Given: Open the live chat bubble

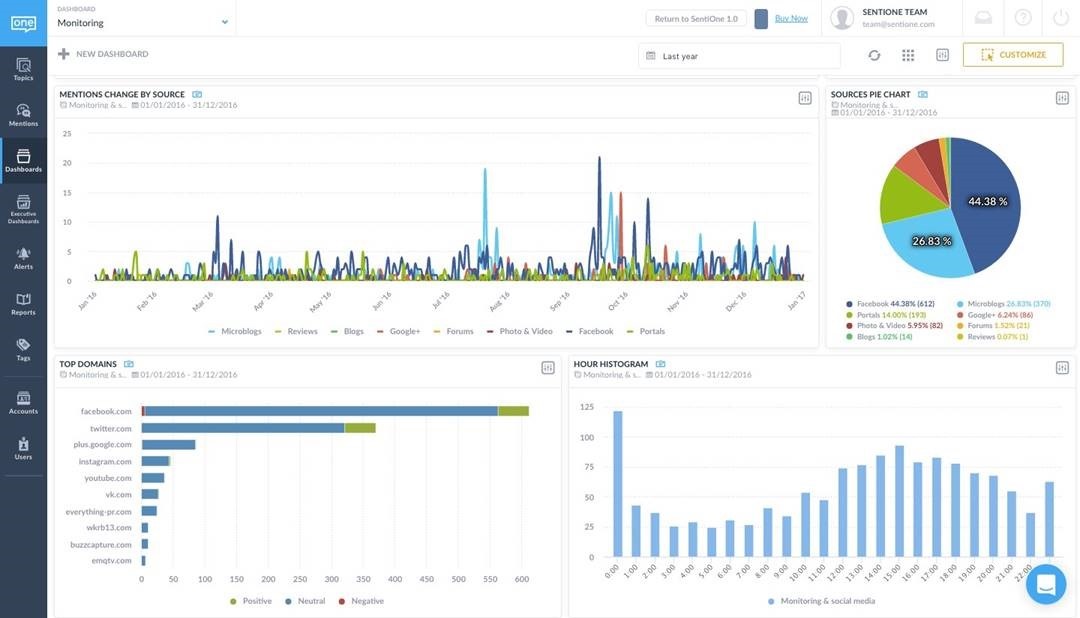Looking at the screenshot, I should pyautogui.click(x=1045, y=585).
